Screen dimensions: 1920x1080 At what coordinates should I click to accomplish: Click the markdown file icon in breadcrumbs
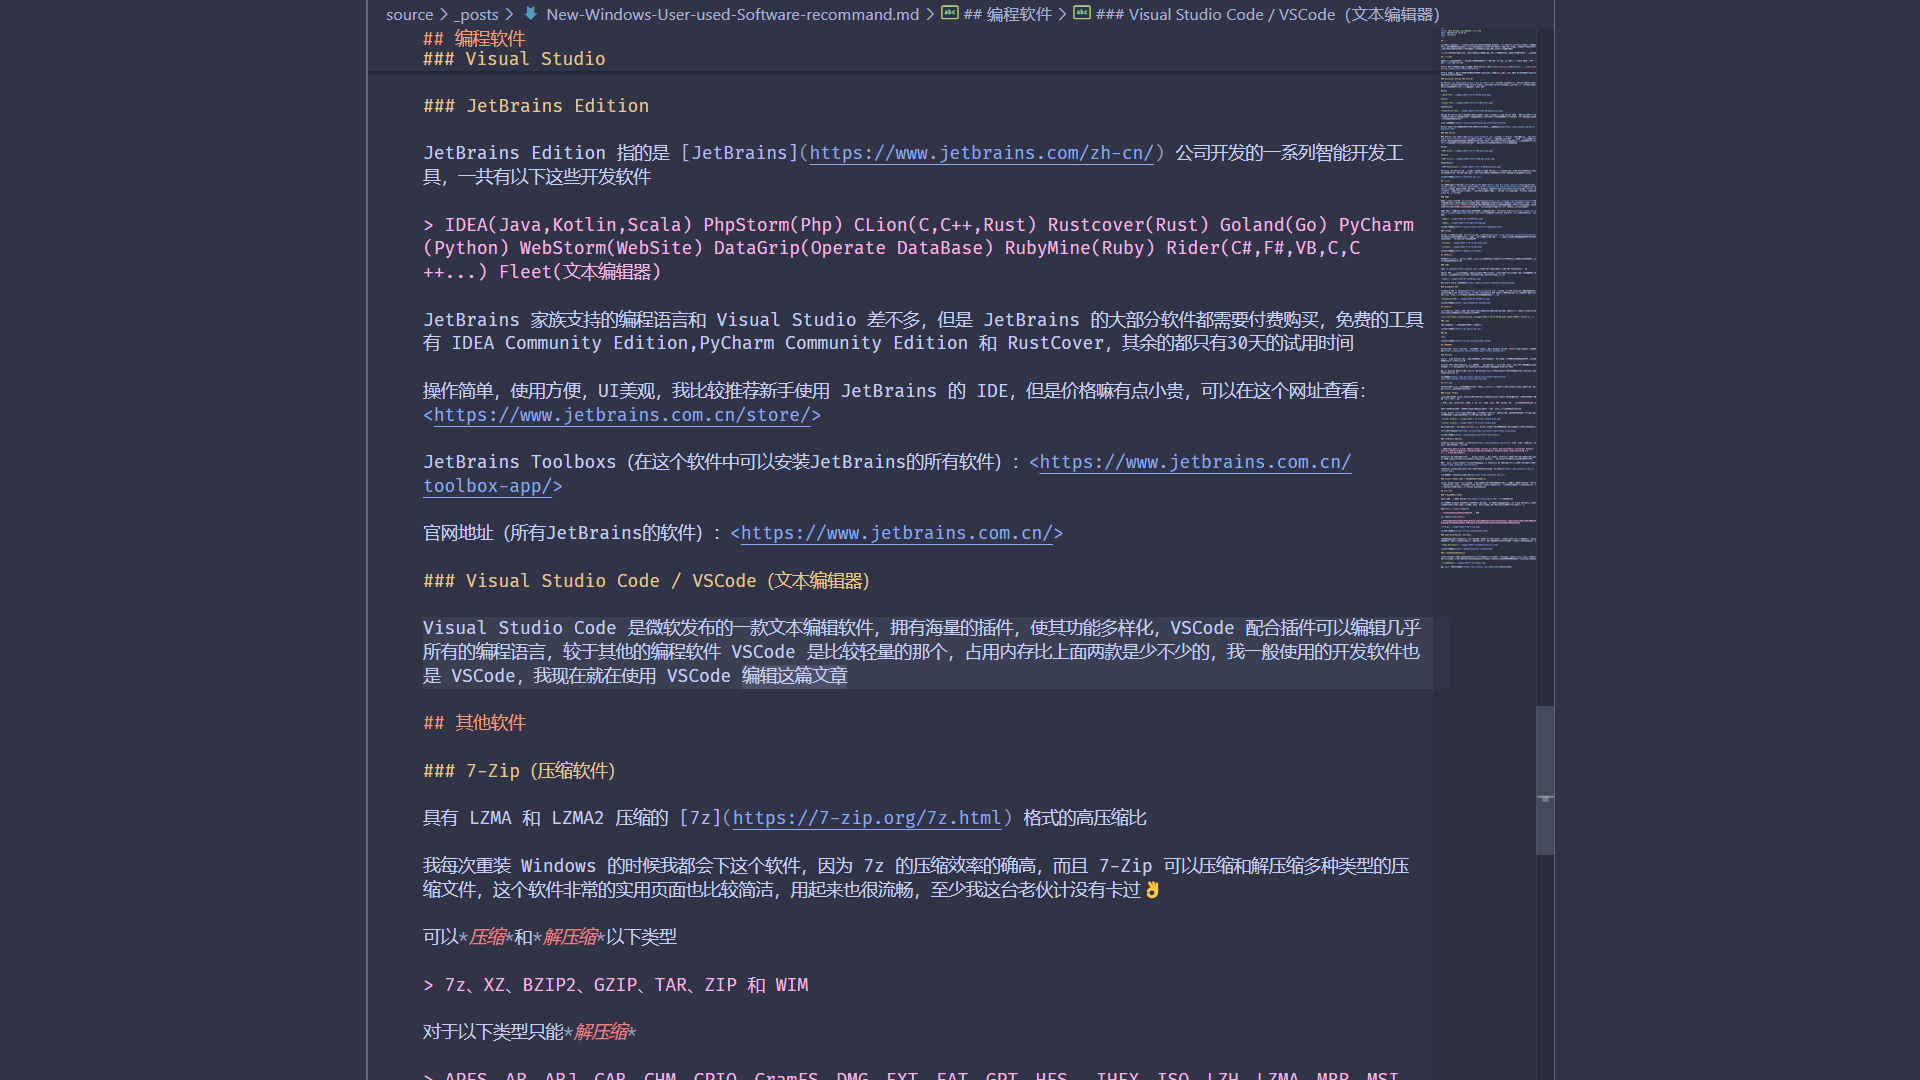(530, 13)
